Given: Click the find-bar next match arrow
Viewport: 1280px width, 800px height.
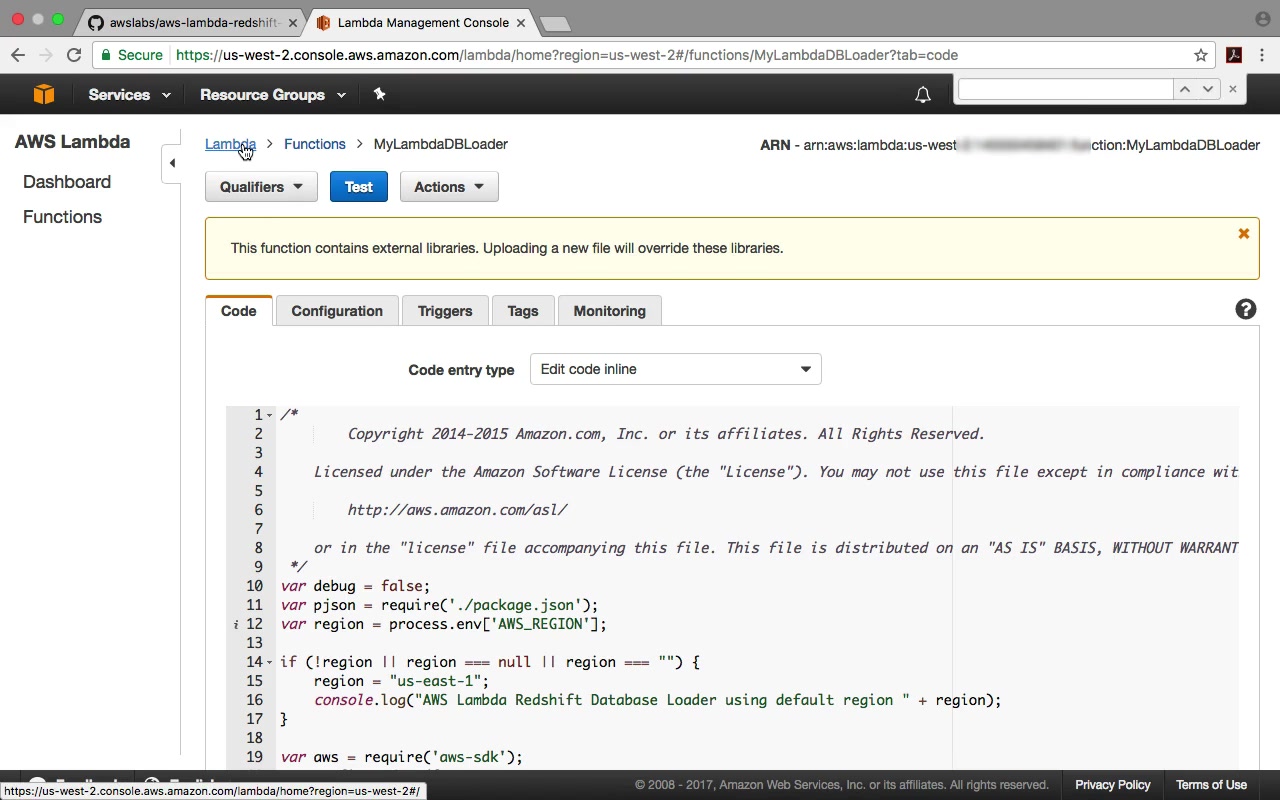Looking at the screenshot, I should point(1208,89).
